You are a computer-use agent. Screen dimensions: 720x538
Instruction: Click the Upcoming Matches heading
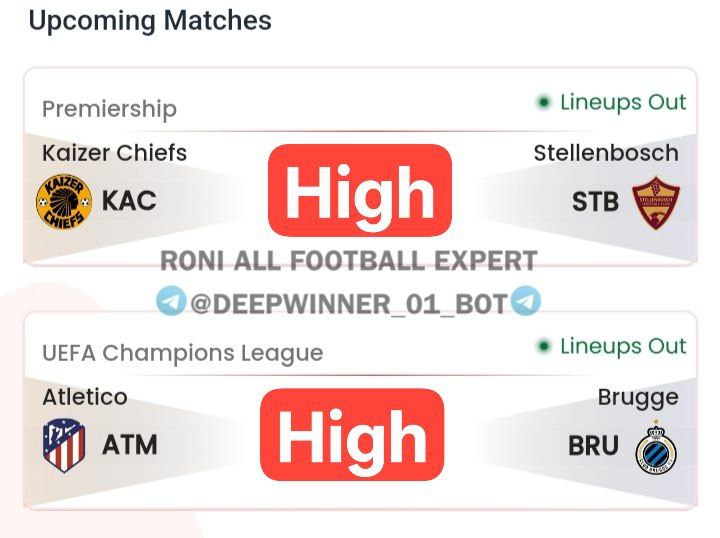coord(150,21)
